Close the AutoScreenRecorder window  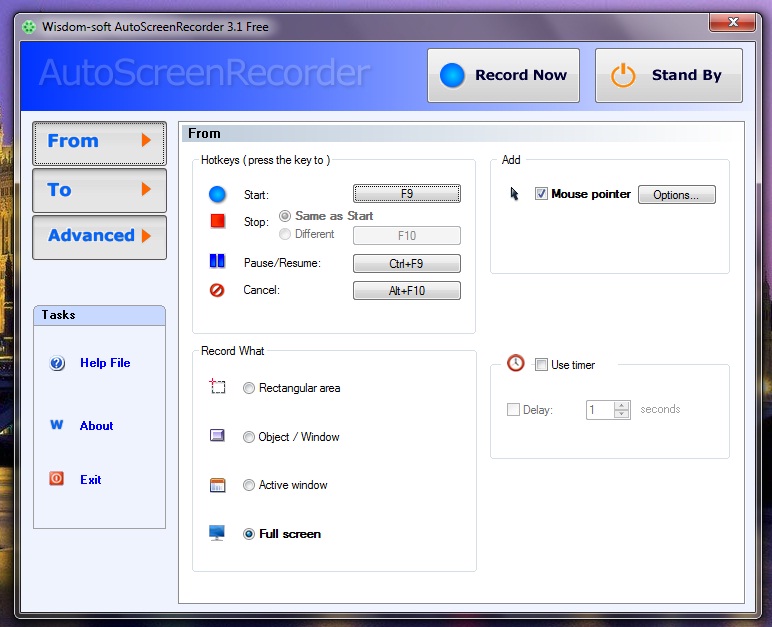pos(733,22)
